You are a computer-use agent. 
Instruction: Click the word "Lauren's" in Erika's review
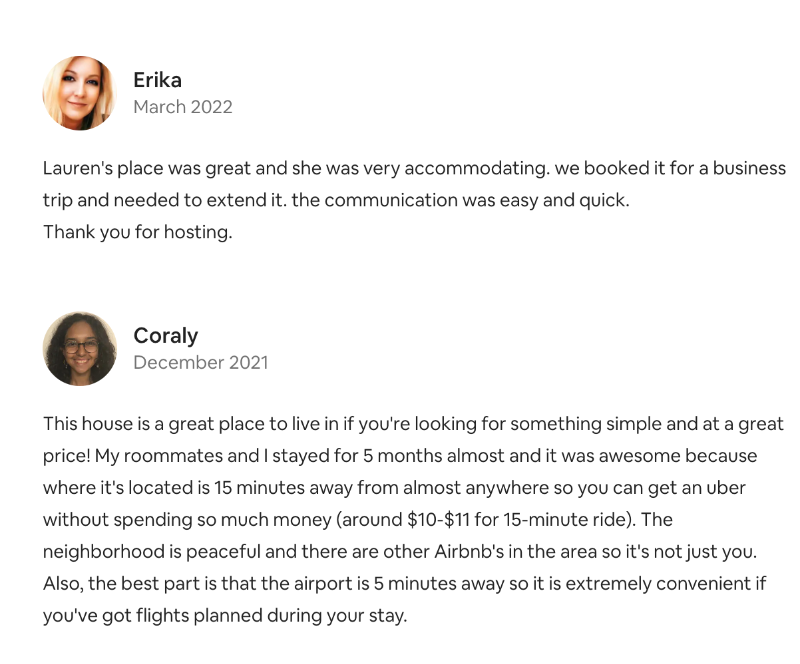coord(78,168)
